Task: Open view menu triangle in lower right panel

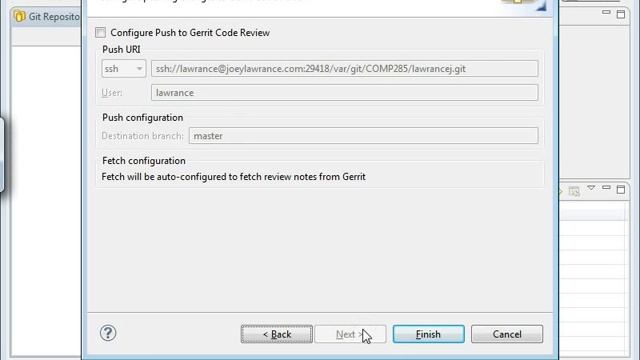Action: [x=591, y=188]
